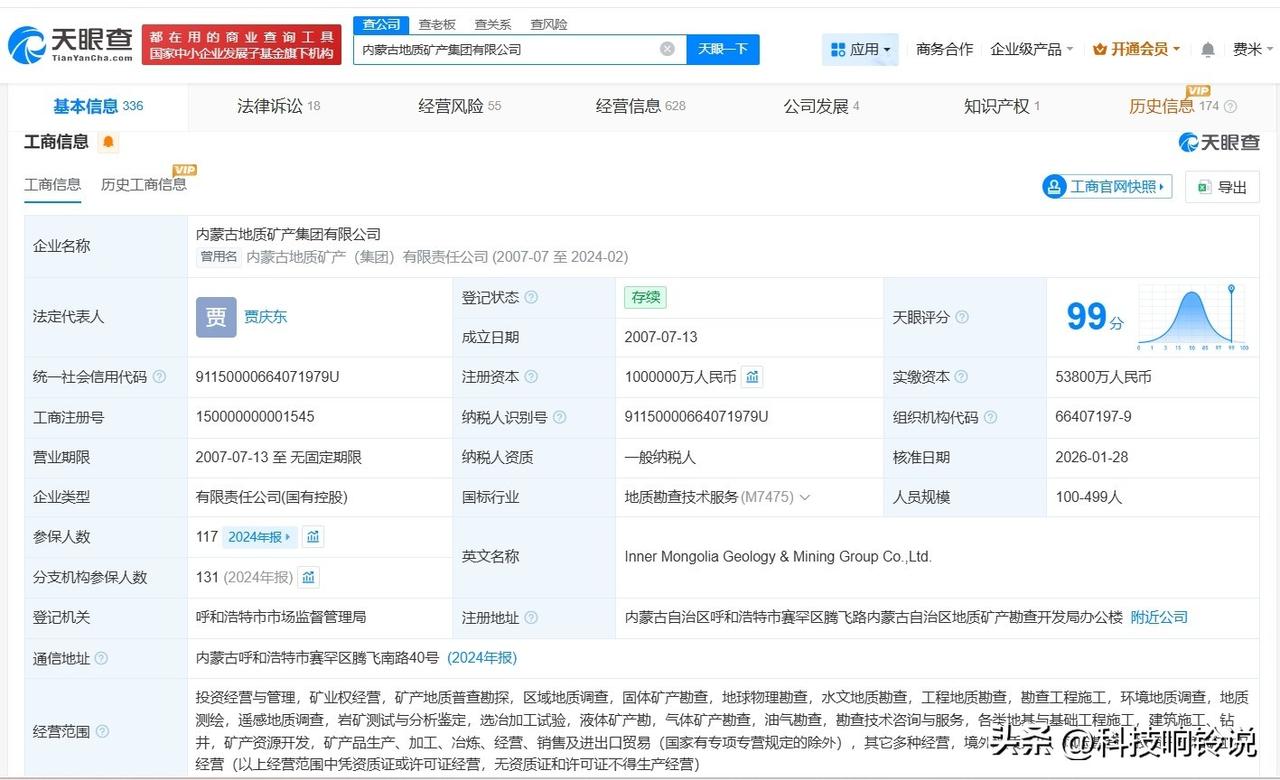
Task: Select the 工商信息 sub-tab
Action: pyautogui.click(x=53, y=184)
